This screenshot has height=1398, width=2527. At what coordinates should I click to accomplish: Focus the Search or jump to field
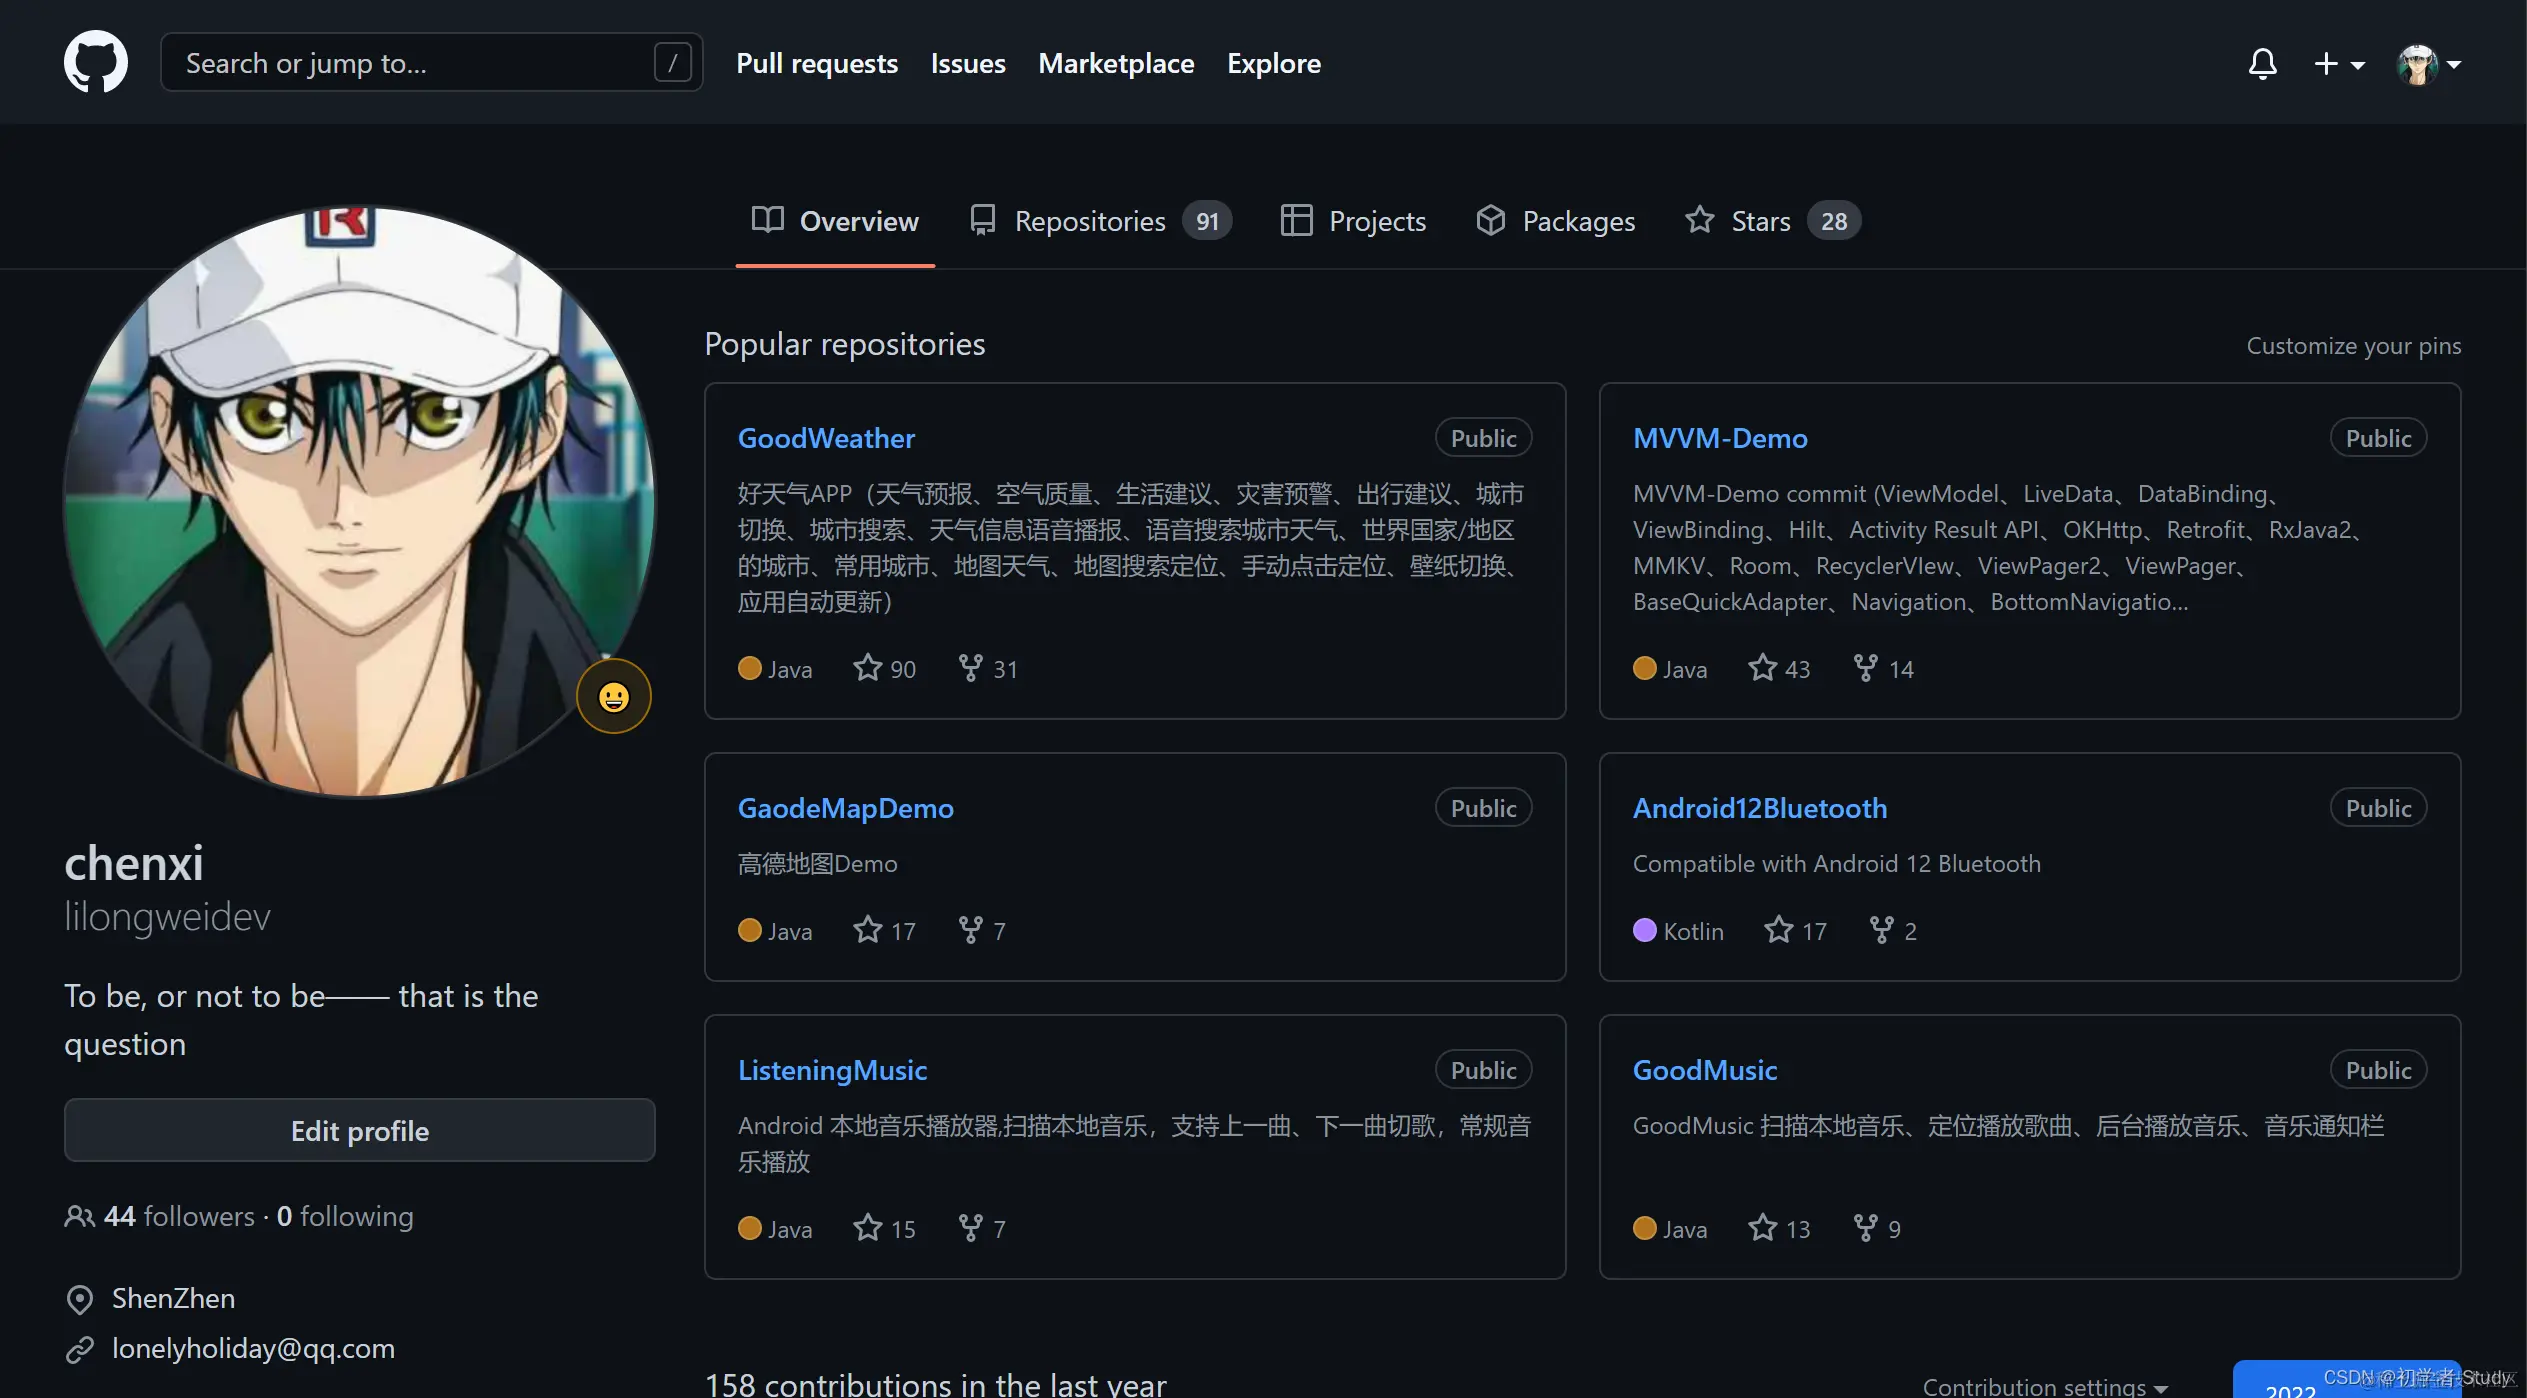(418, 63)
